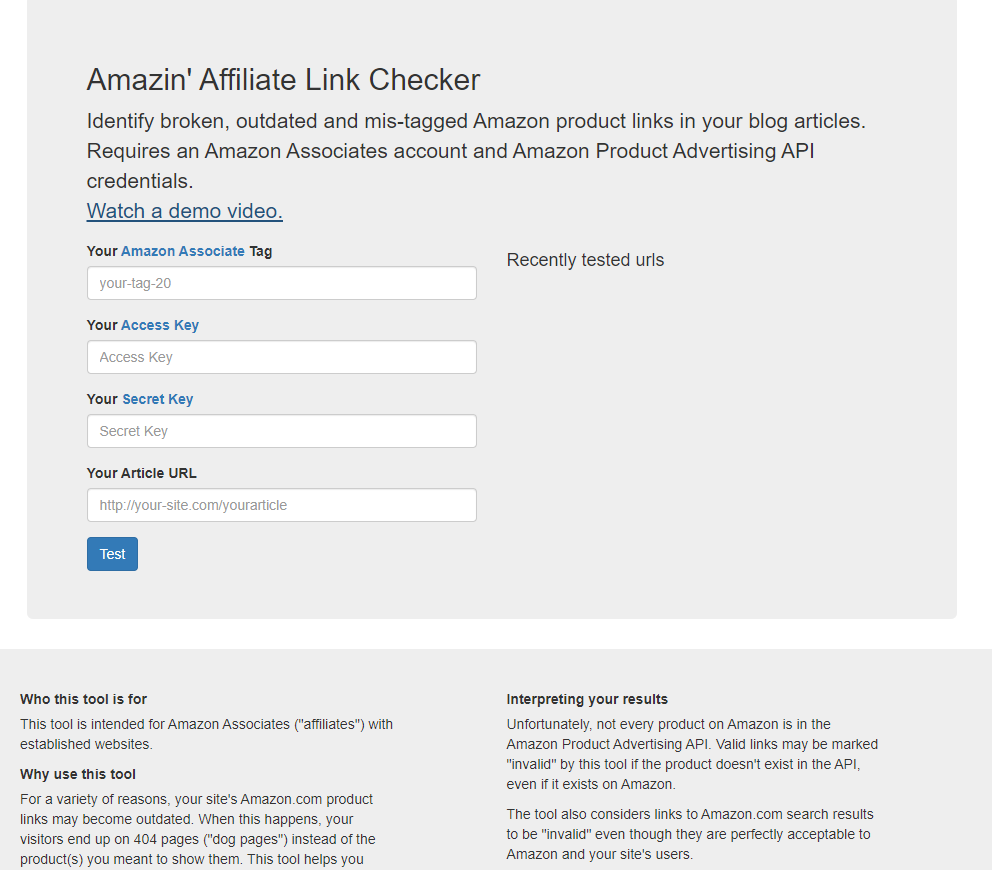This screenshot has width=992, height=870.
Task: Click the paragraph about established Amazon Associates websites
Action: [x=206, y=734]
